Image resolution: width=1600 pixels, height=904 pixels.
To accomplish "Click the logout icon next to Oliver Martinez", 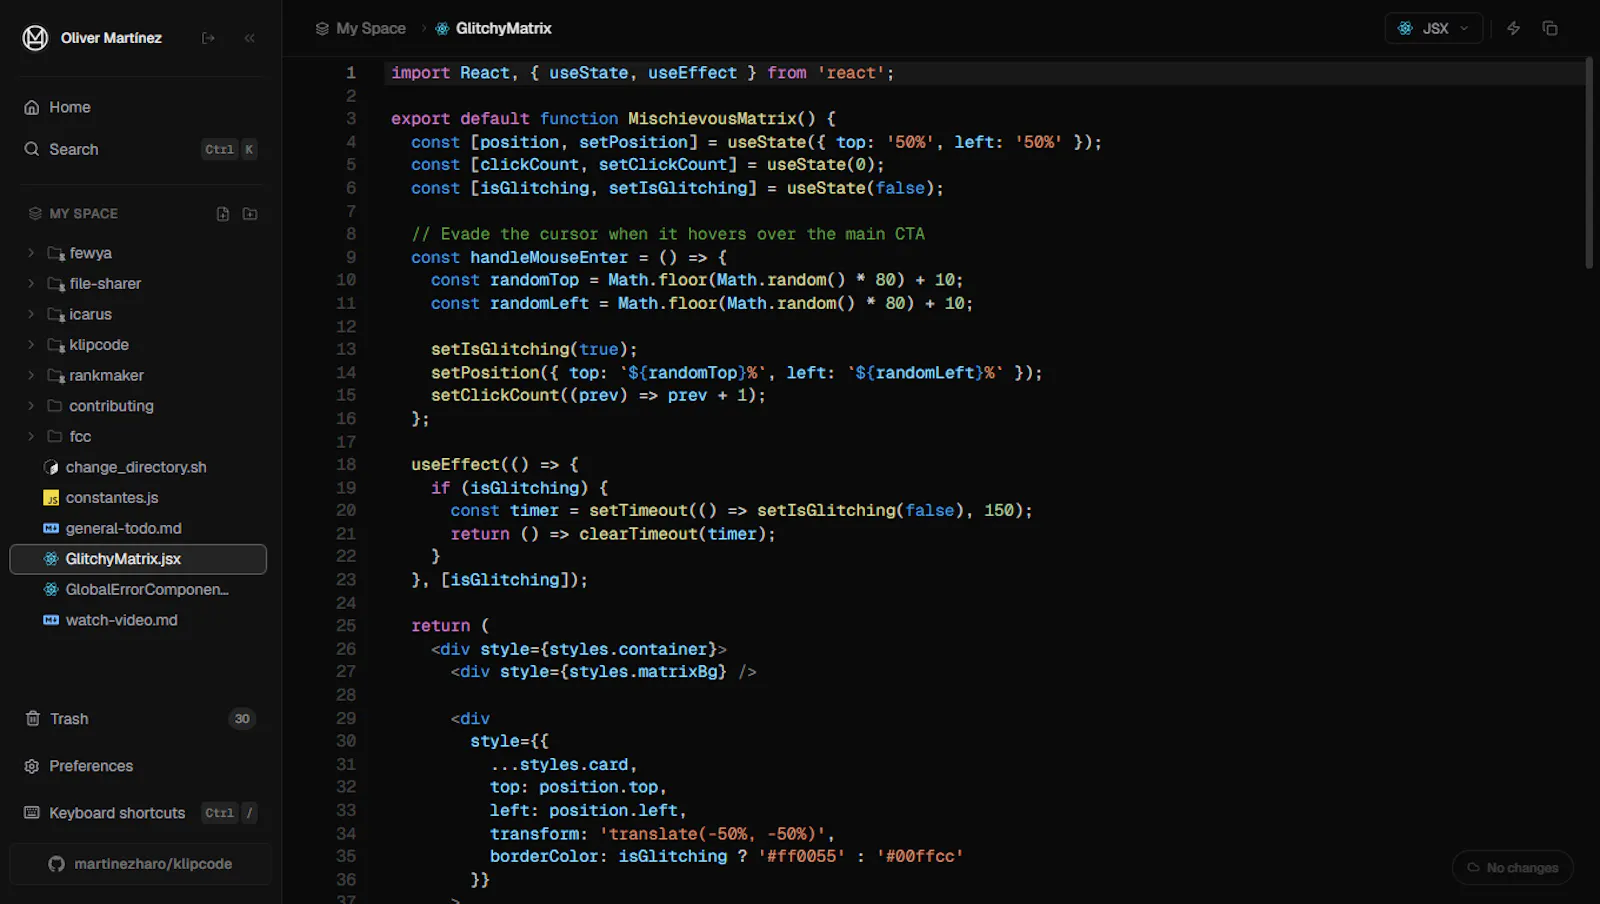I will 208,38.
